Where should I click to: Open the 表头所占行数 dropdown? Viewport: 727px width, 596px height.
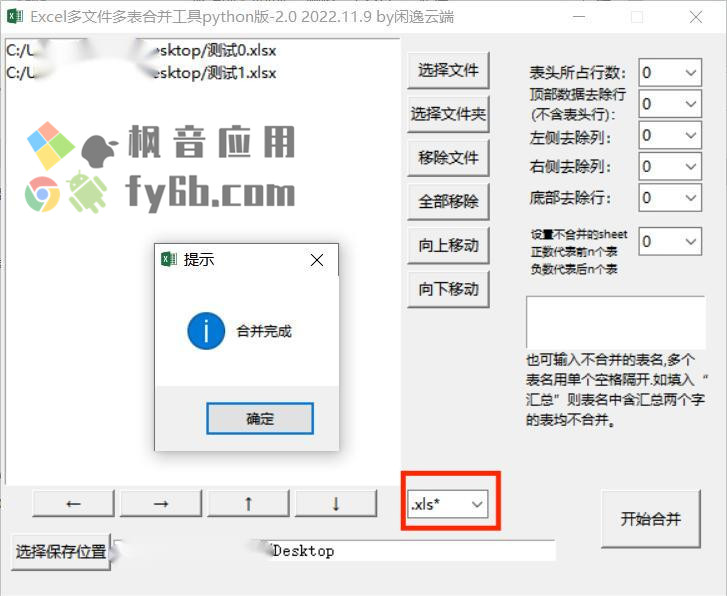click(x=670, y=72)
